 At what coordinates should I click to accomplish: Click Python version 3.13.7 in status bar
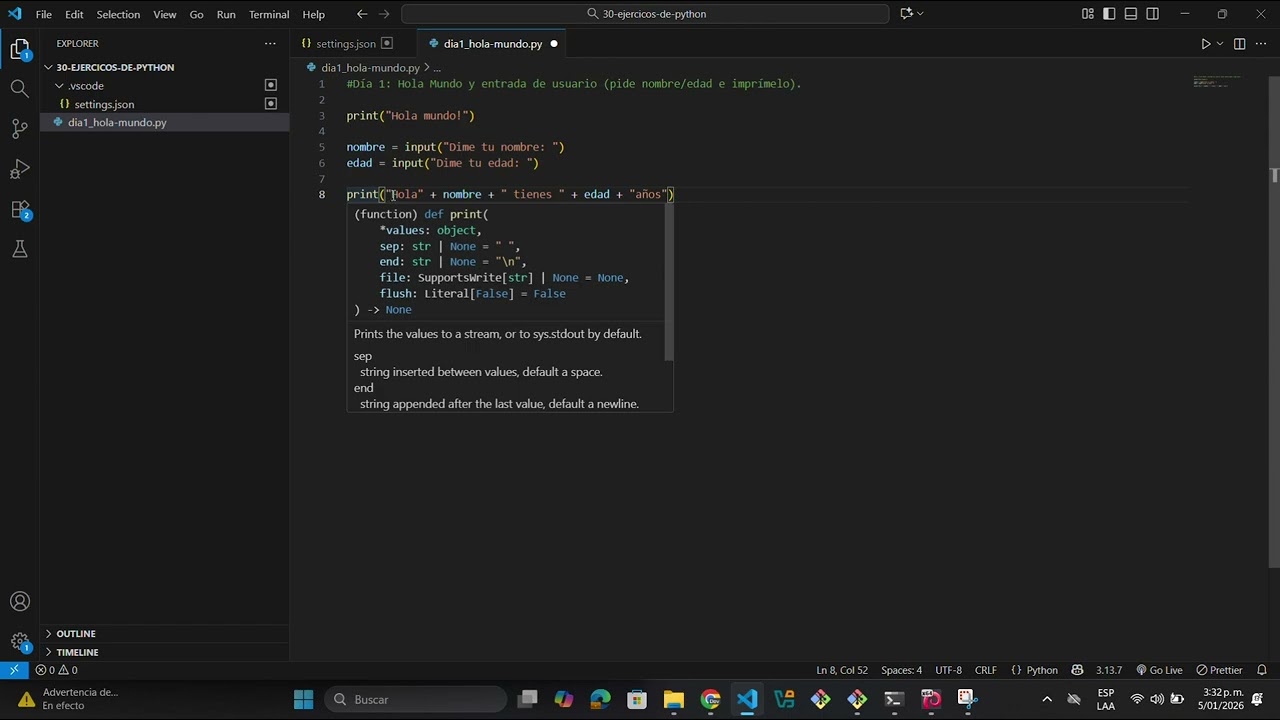point(1108,670)
